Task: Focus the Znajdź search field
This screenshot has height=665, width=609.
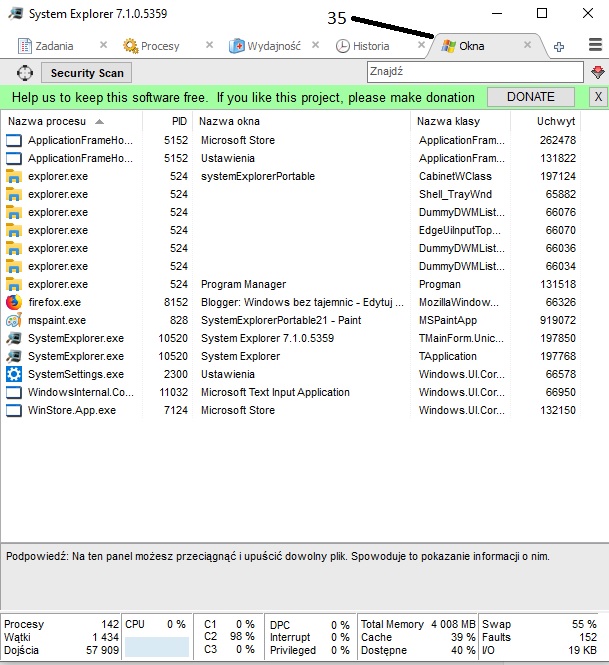Action: (x=475, y=72)
